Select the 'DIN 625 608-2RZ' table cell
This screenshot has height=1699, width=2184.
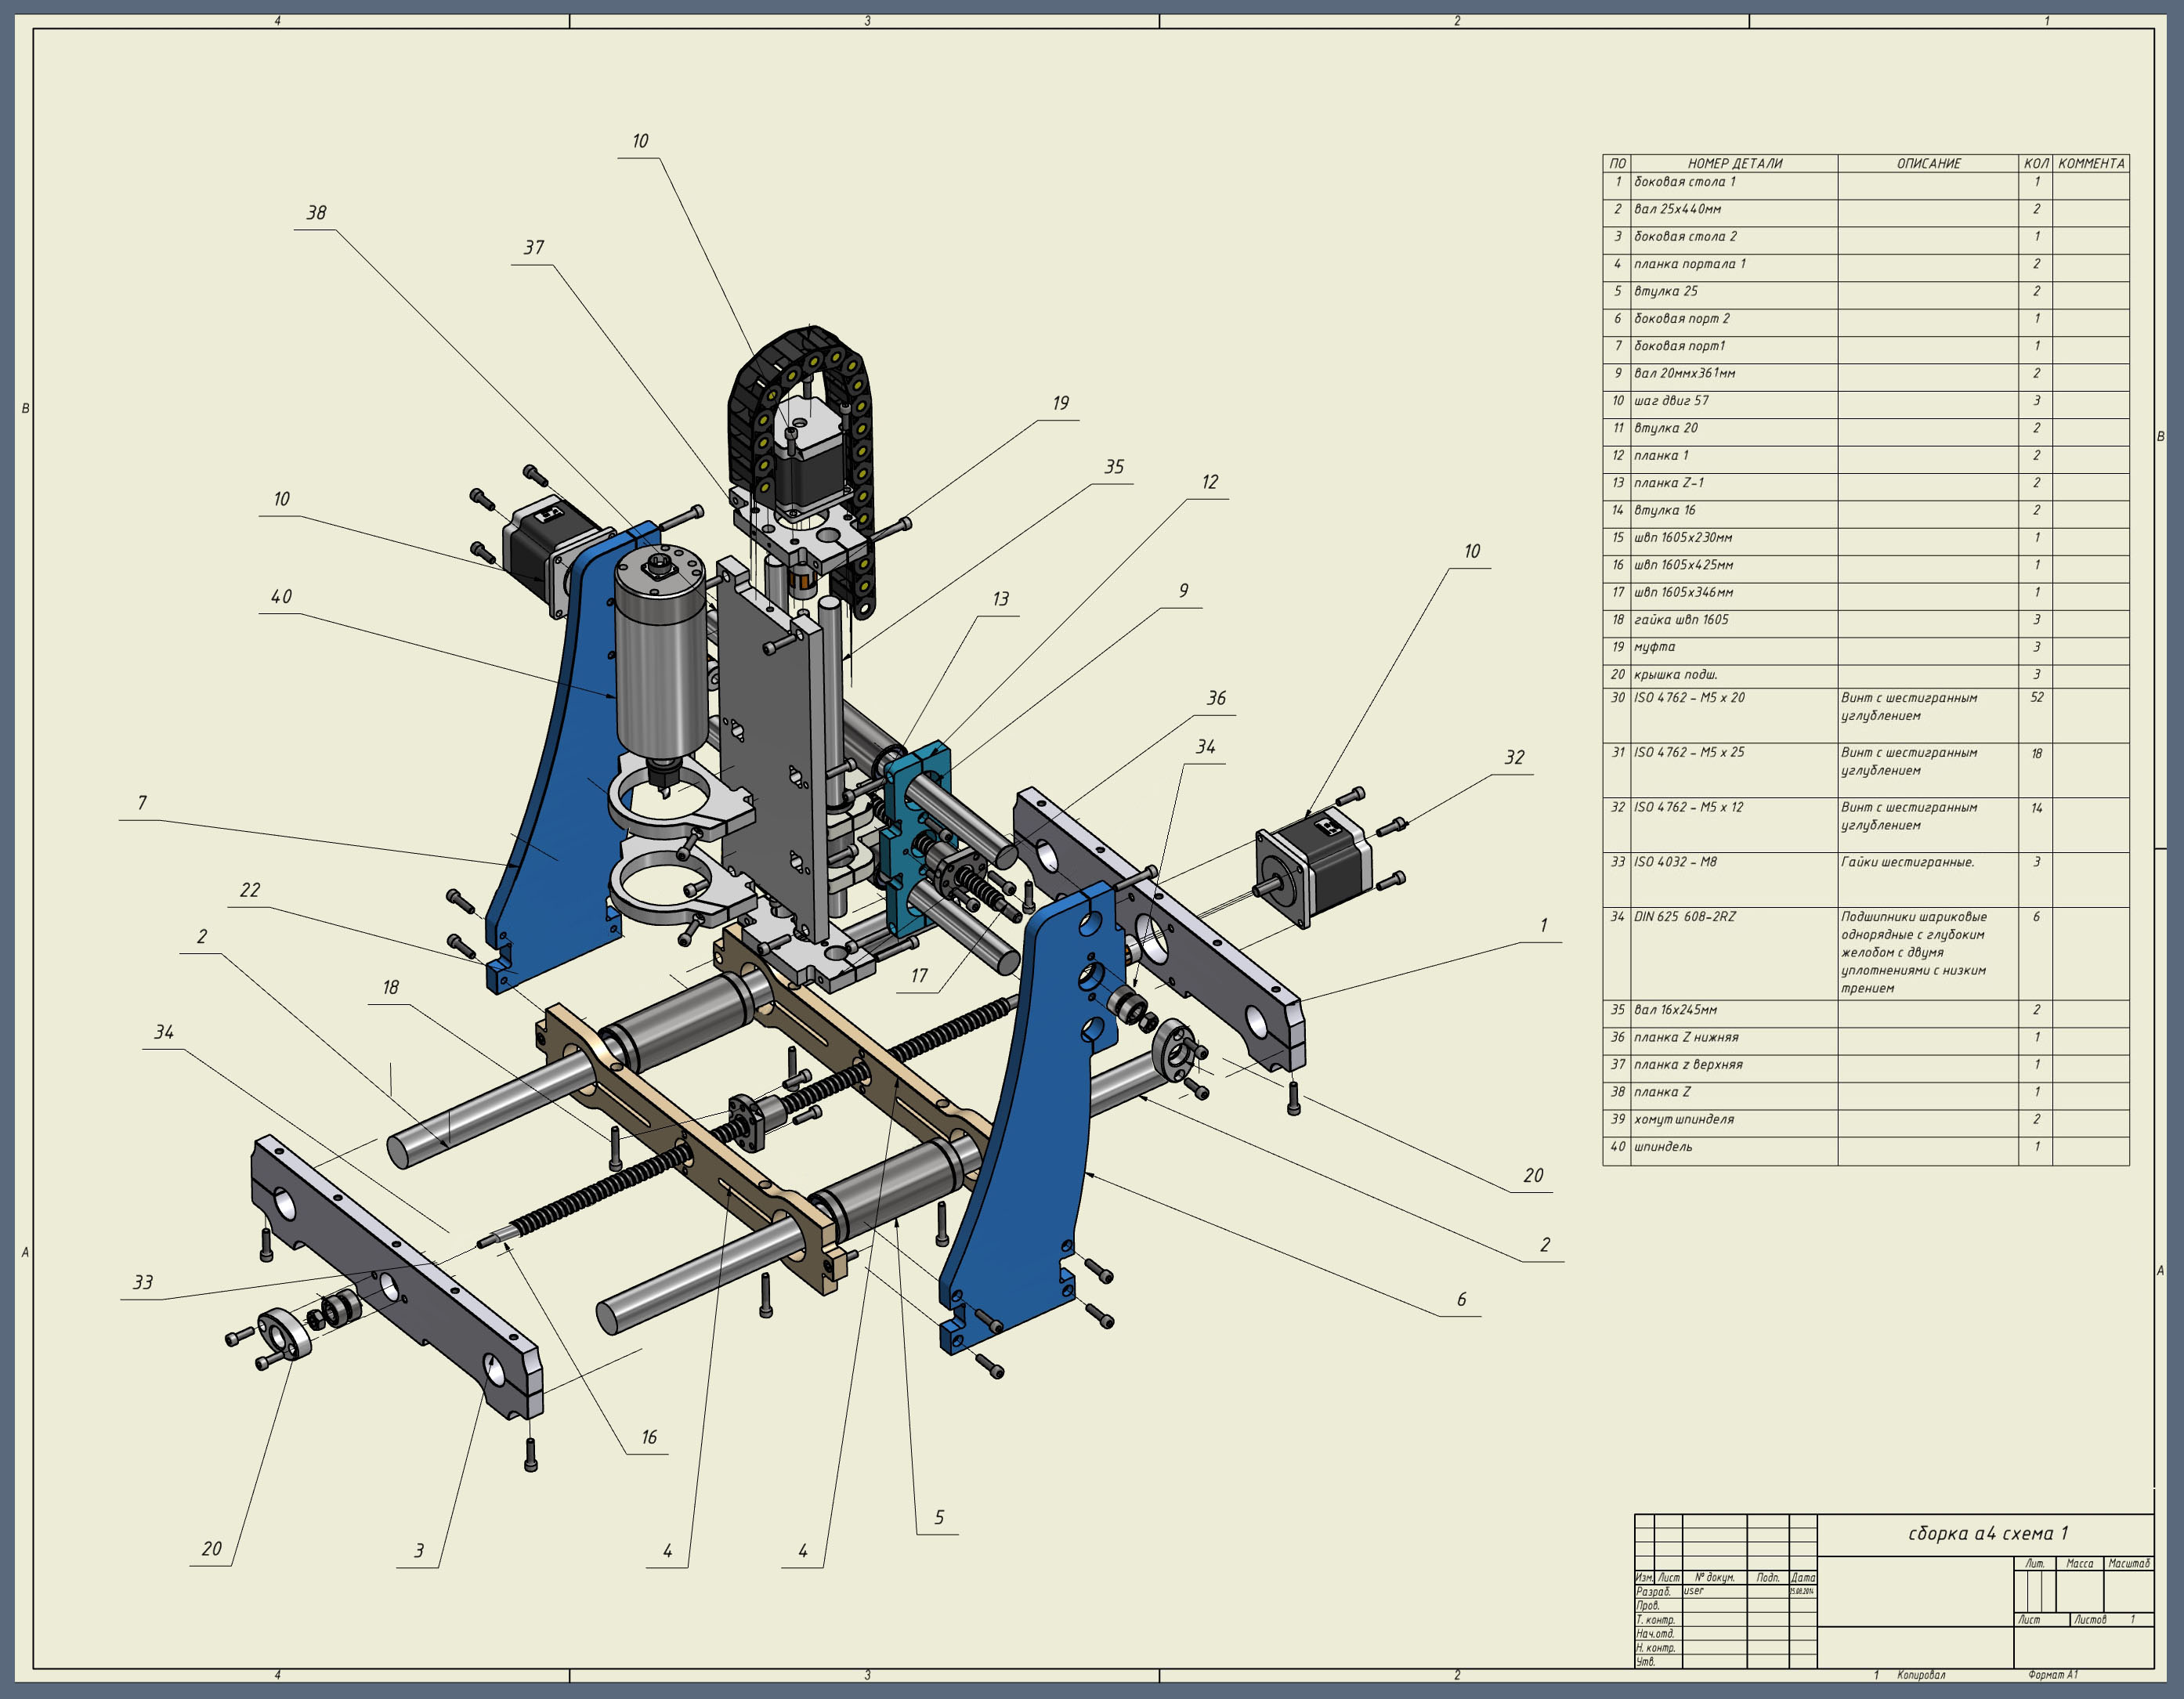pyautogui.click(x=1684, y=917)
